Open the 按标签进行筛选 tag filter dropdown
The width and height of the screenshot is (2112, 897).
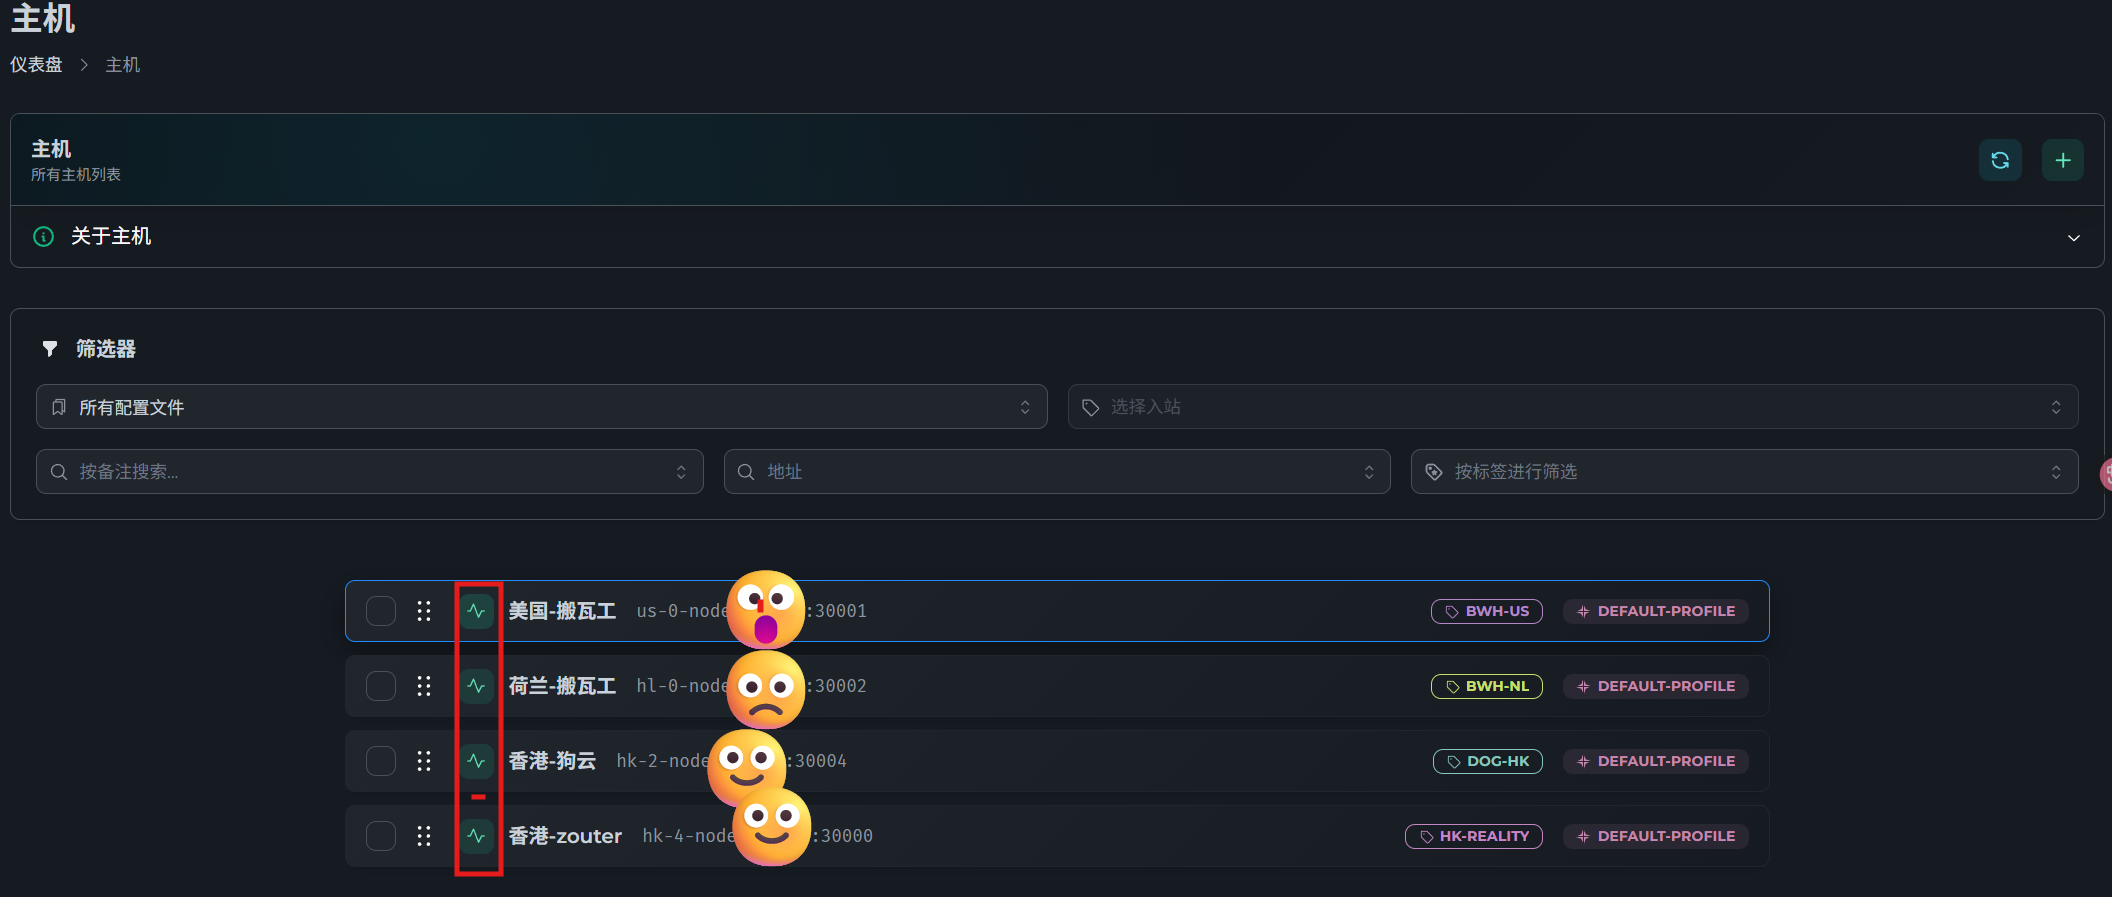point(1743,472)
